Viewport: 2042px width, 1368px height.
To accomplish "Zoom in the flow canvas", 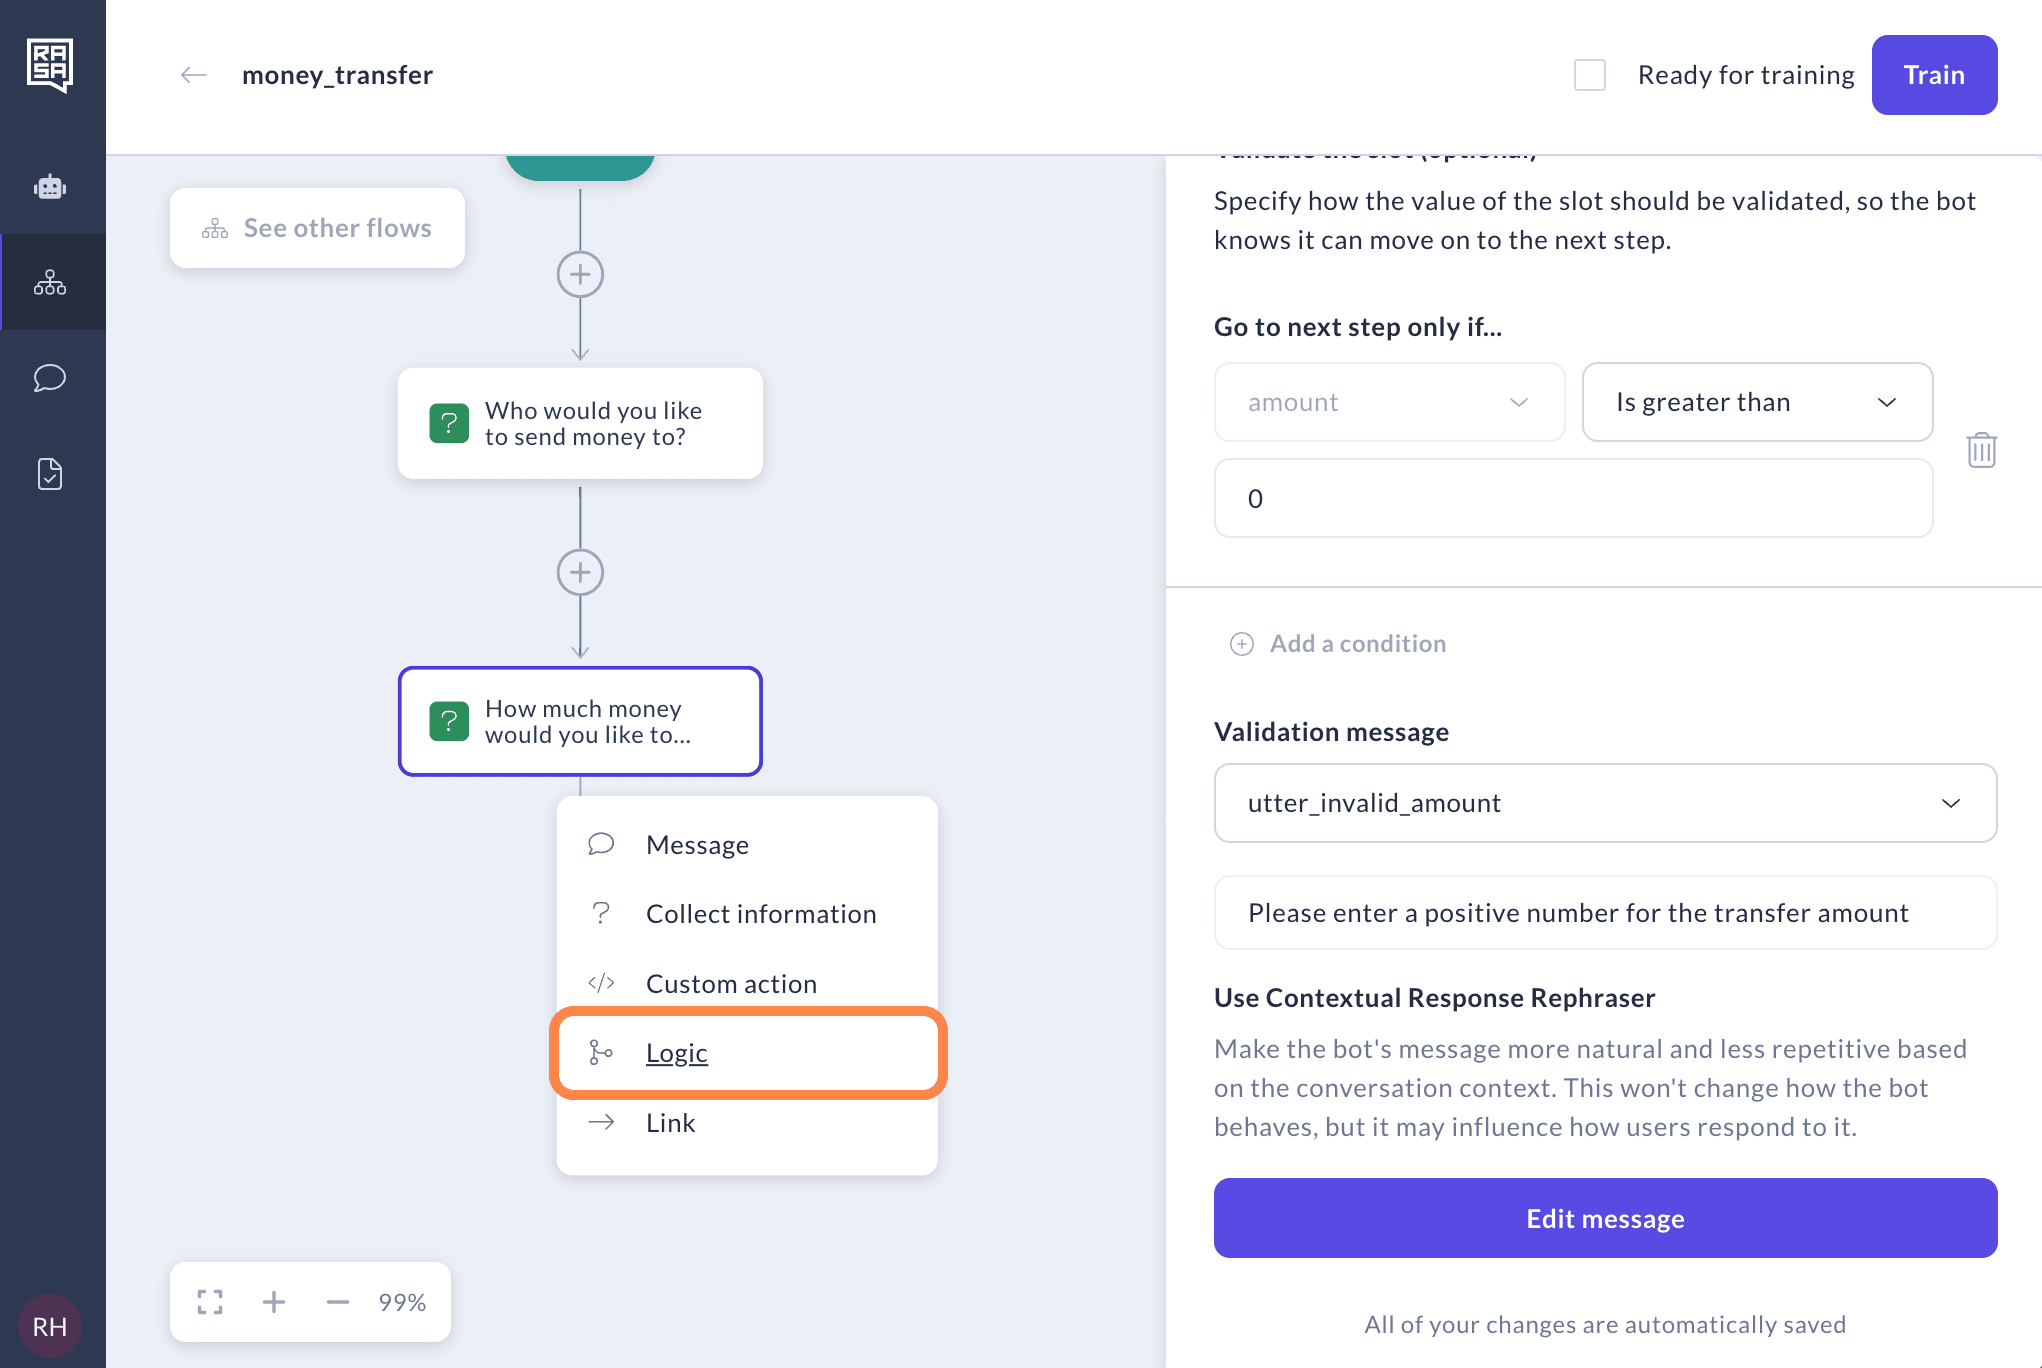I will tap(274, 1302).
